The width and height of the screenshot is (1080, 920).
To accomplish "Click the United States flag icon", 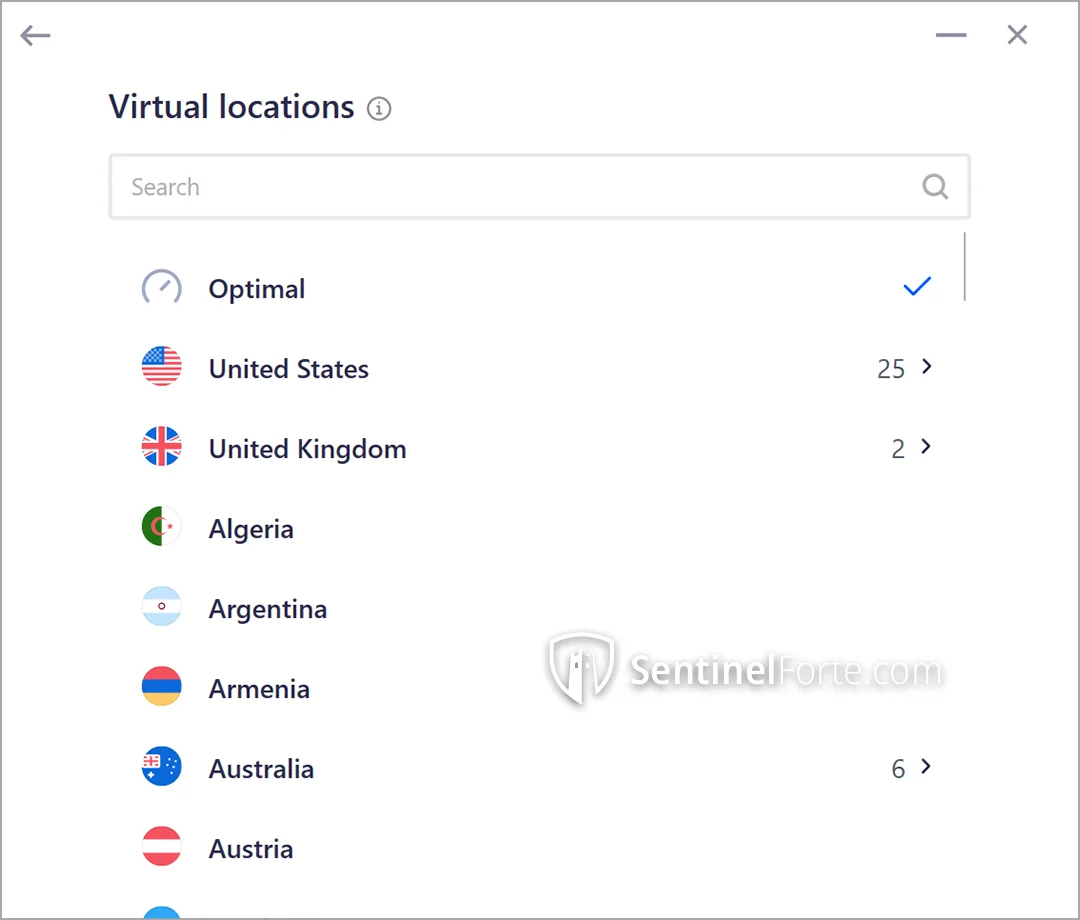I will [x=162, y=367].
